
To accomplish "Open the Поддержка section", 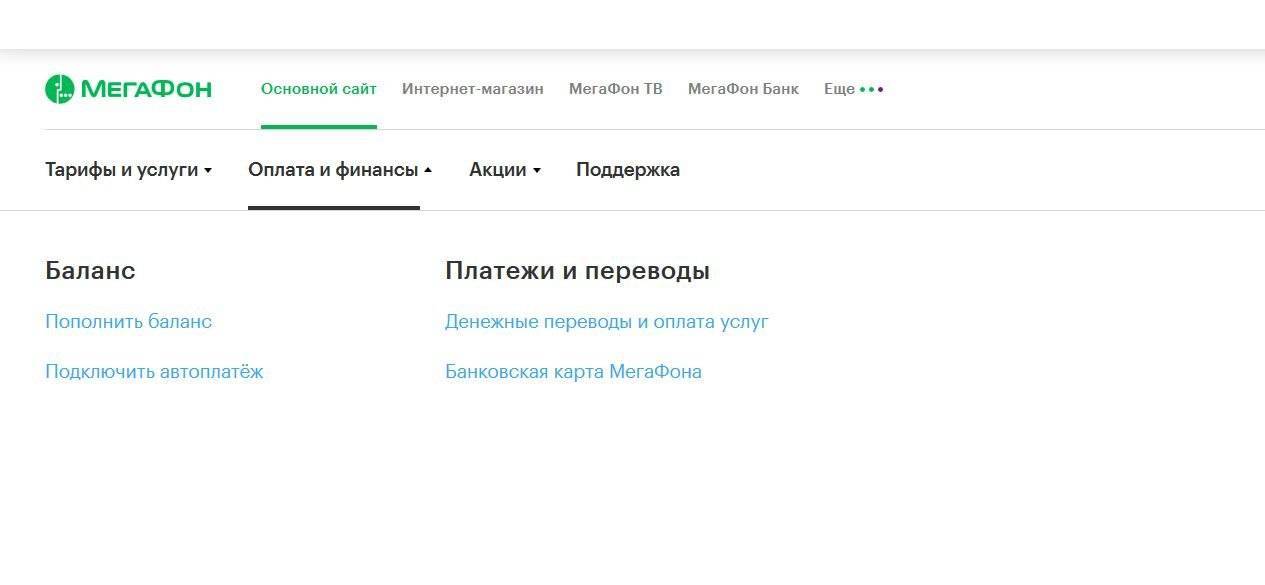I will pyautogui.click(x=628, y=170).
